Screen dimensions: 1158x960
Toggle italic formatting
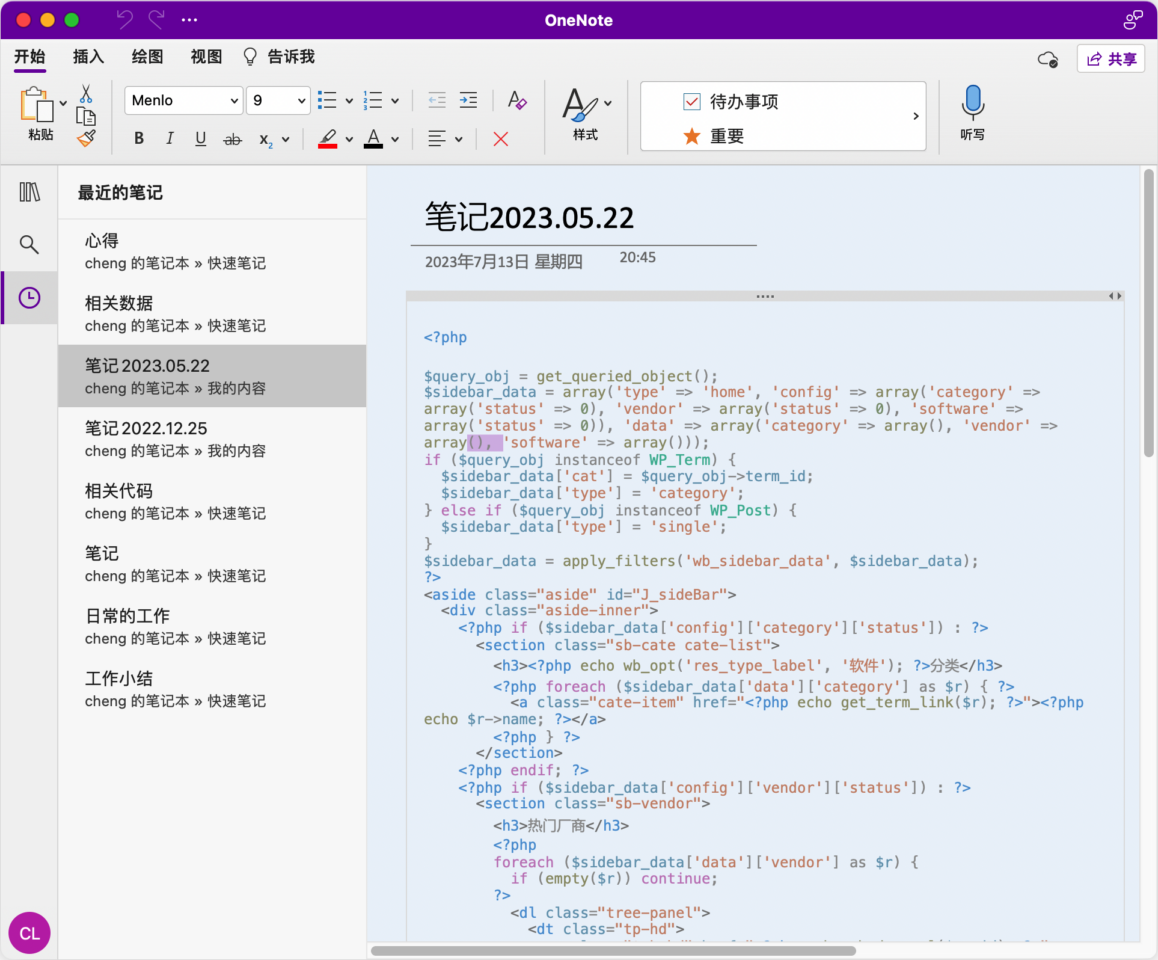[170, 139]
